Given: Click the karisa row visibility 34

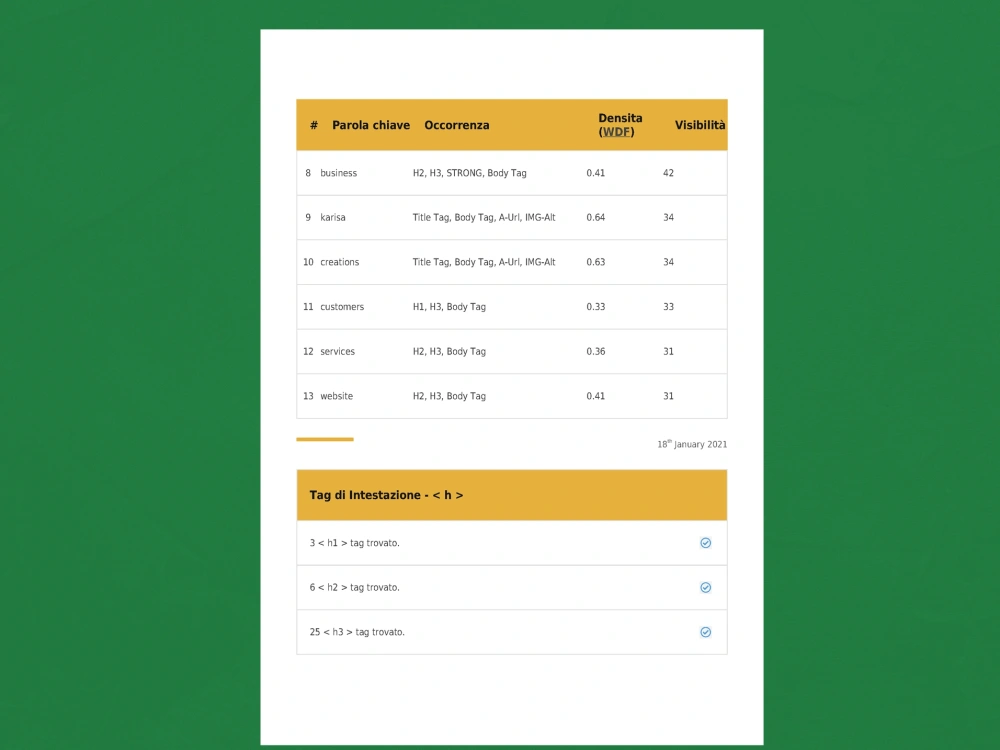Looking at the screenshot, I should pyautogui.click(x=668, y=217).
